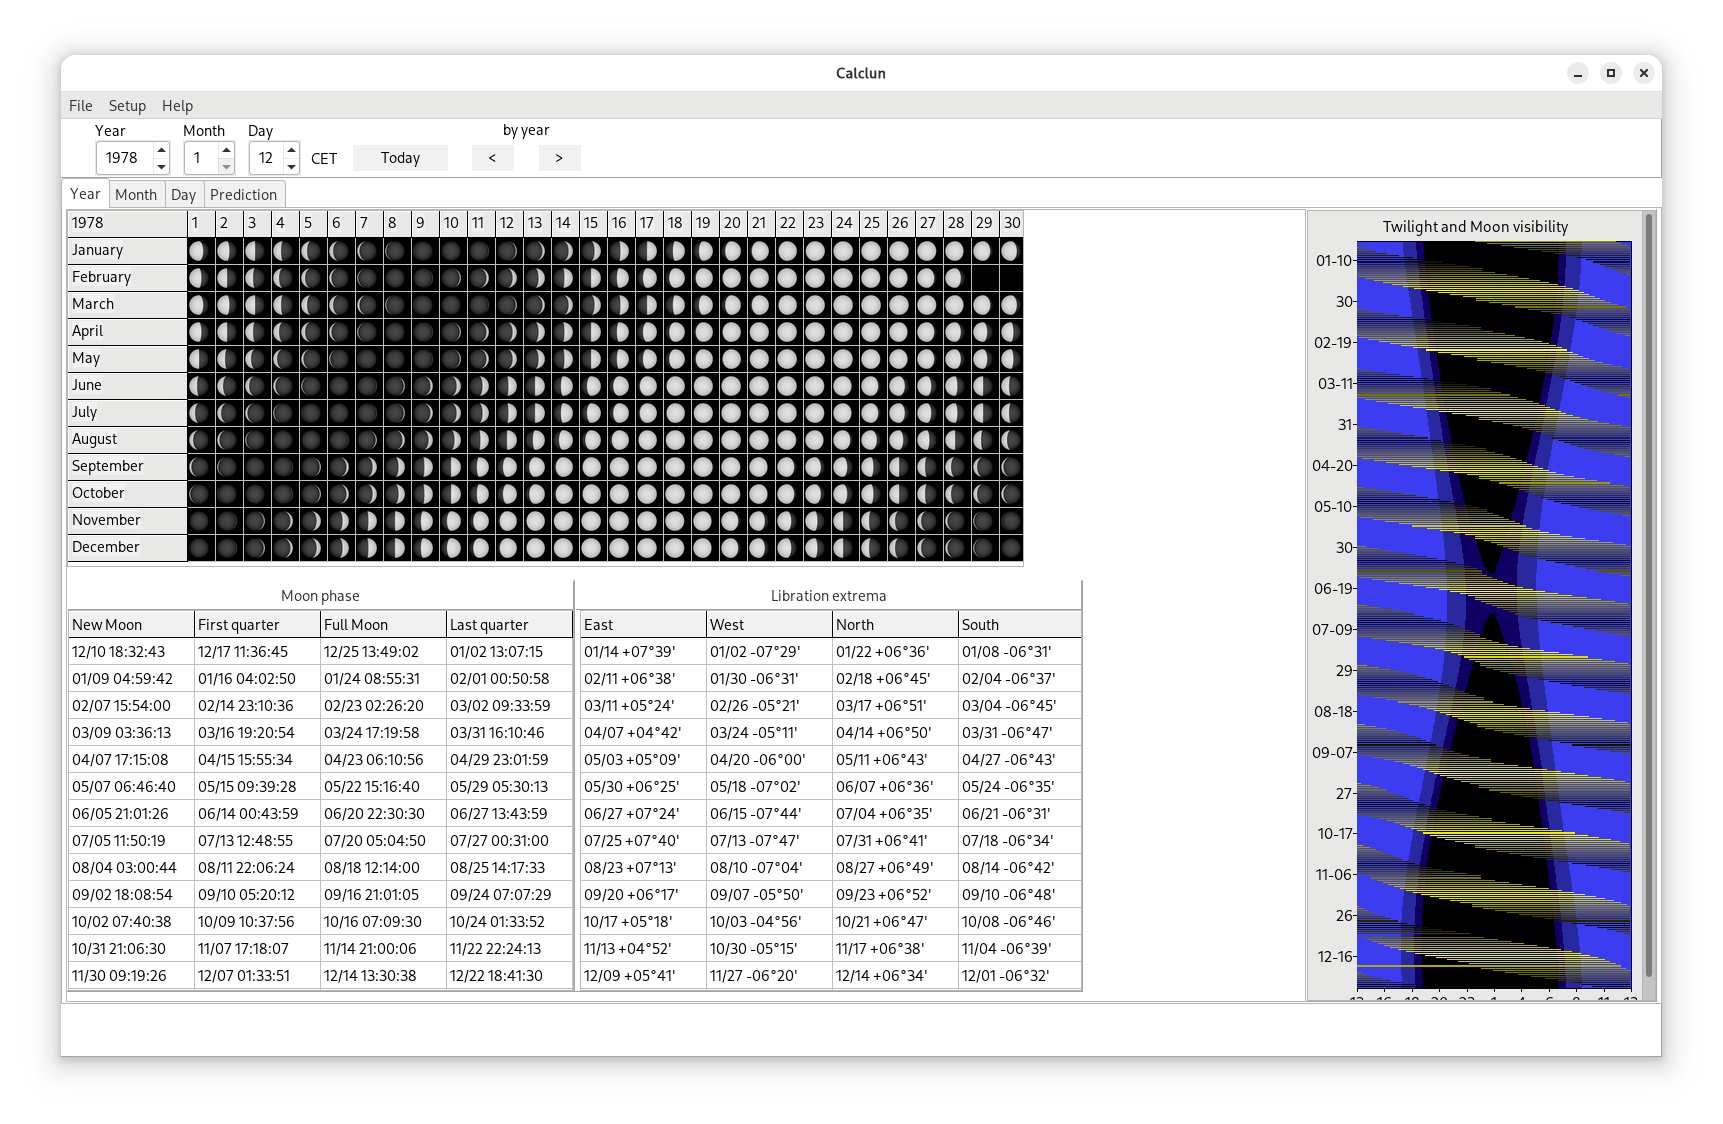The width and height of the screenshot is (1723, 1124).
Task: Select the full moon icon for March 24
Action: (x=844, y=304)
